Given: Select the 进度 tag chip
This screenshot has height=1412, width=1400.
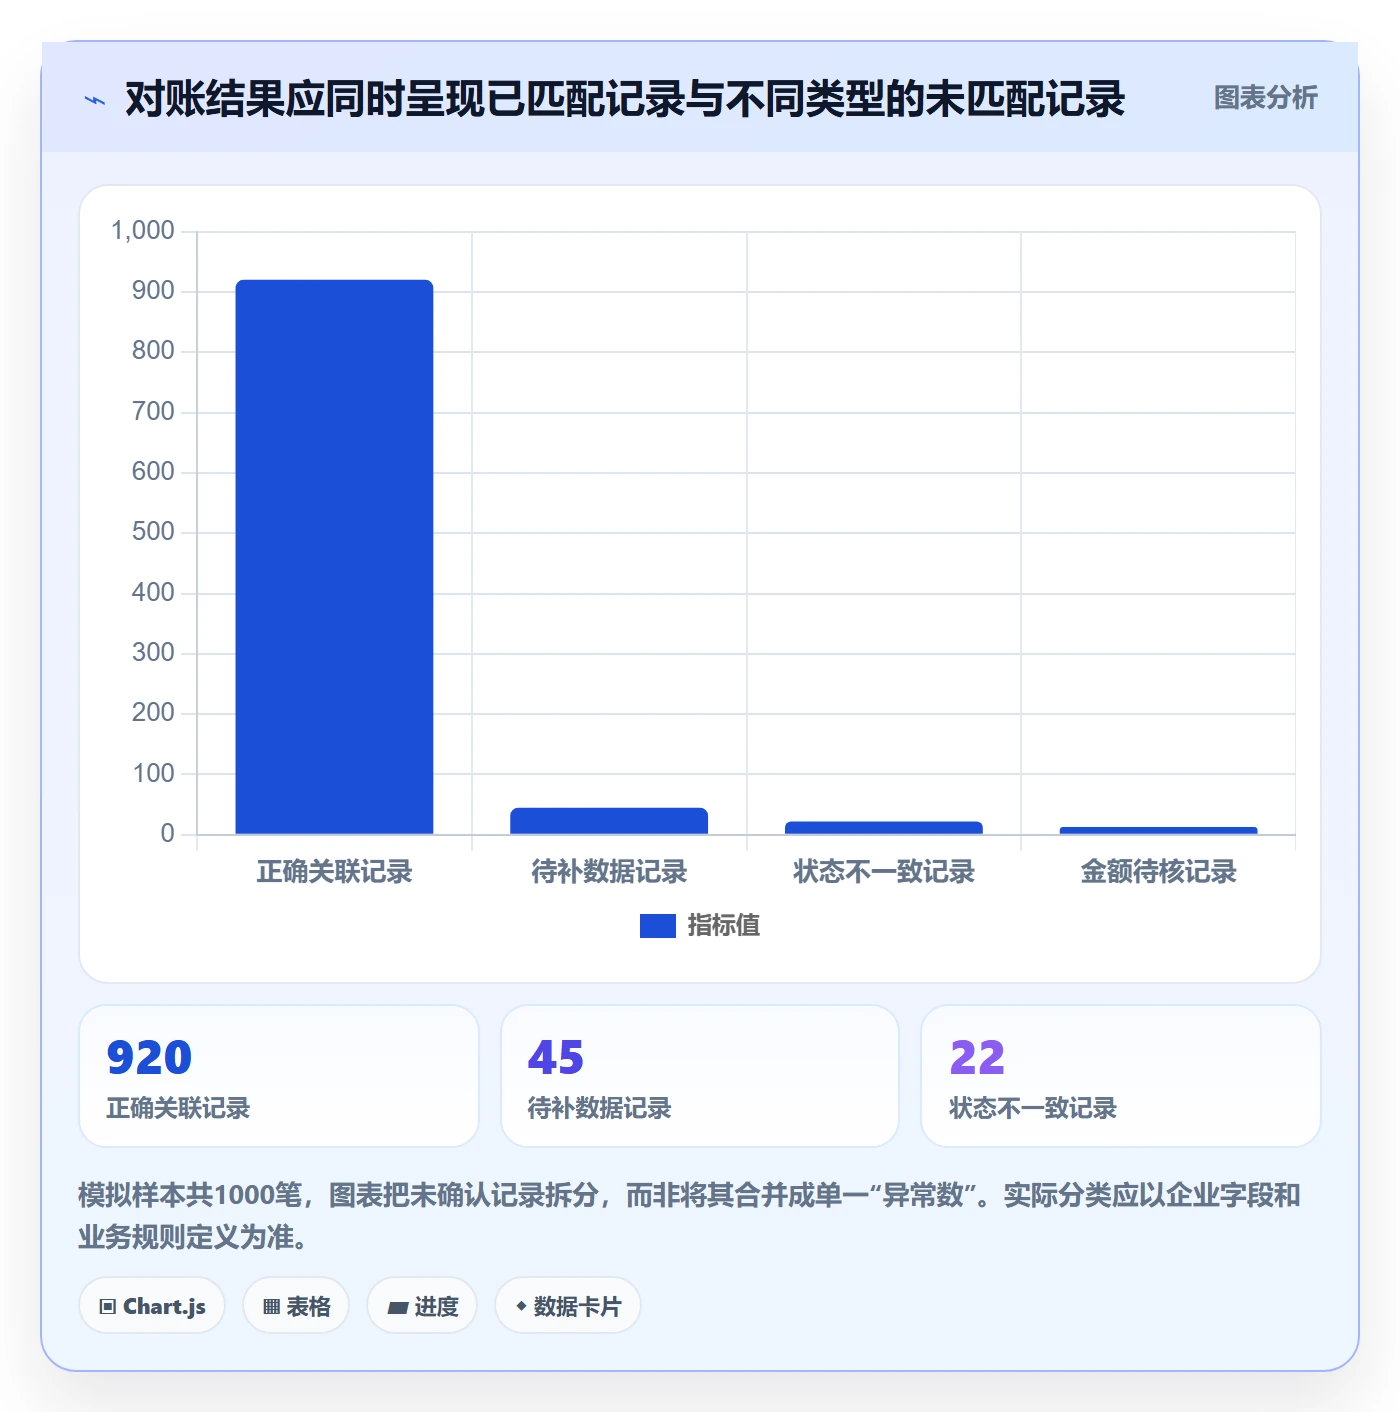Looking at the screenshot, I should coord(422,1306).
